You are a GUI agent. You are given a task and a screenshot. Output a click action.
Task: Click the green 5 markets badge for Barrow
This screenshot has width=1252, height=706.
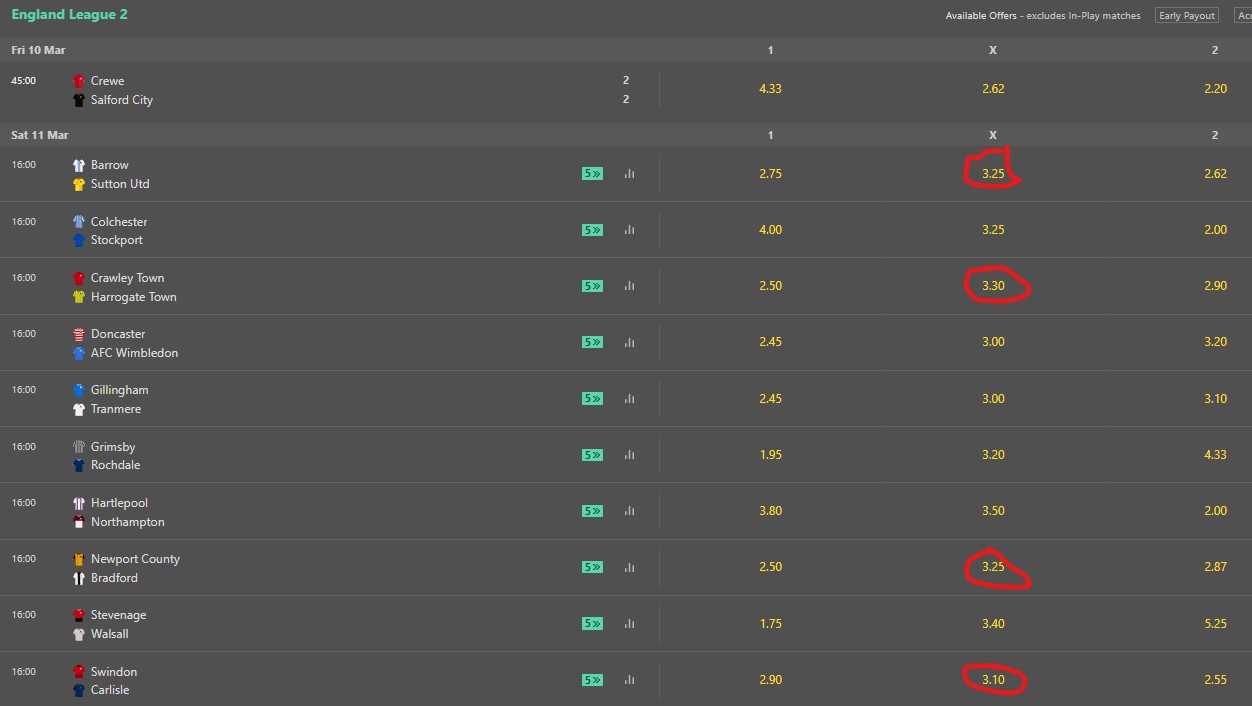tap(593, 174)
